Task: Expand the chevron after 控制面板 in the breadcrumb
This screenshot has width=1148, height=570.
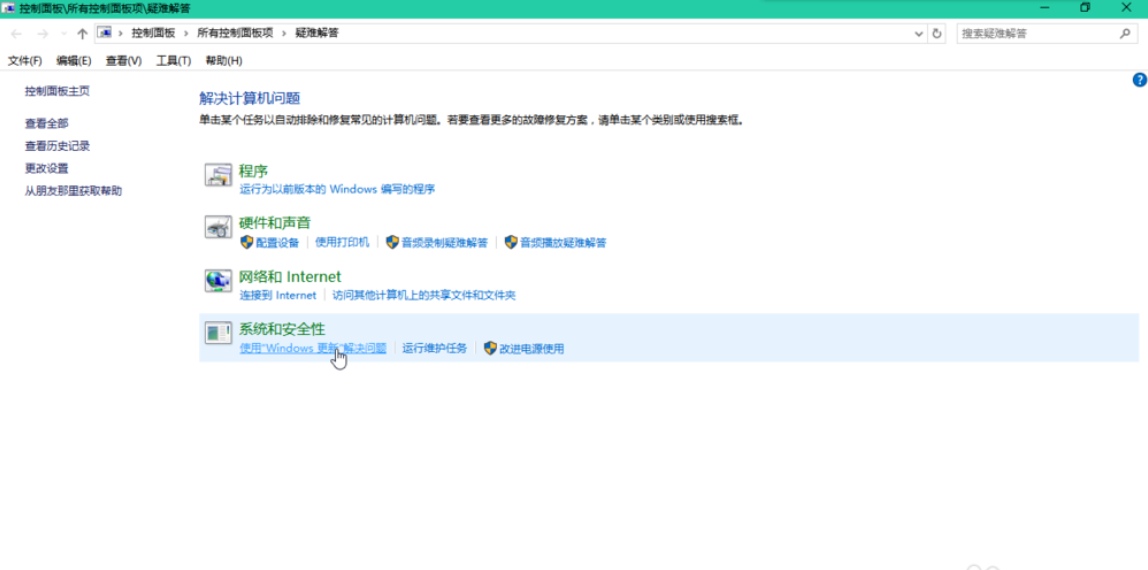Action: click(x=186, y=33)
